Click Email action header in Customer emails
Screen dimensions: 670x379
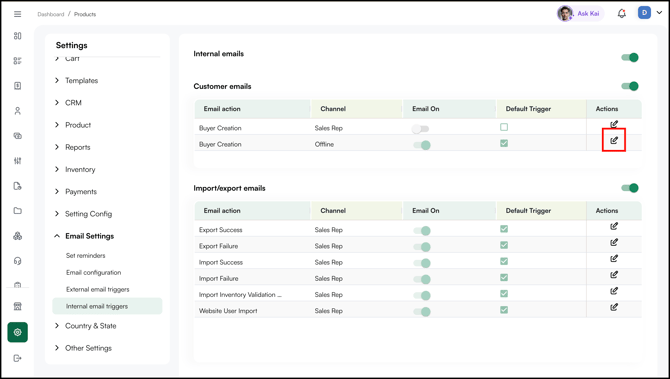point(222,109)
